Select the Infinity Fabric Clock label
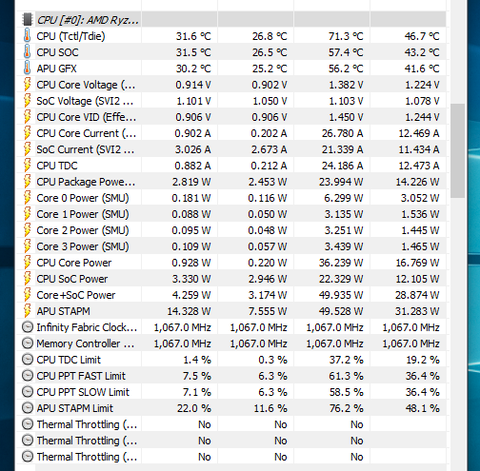This screenshot has width=480, height=471. point(87,327)
